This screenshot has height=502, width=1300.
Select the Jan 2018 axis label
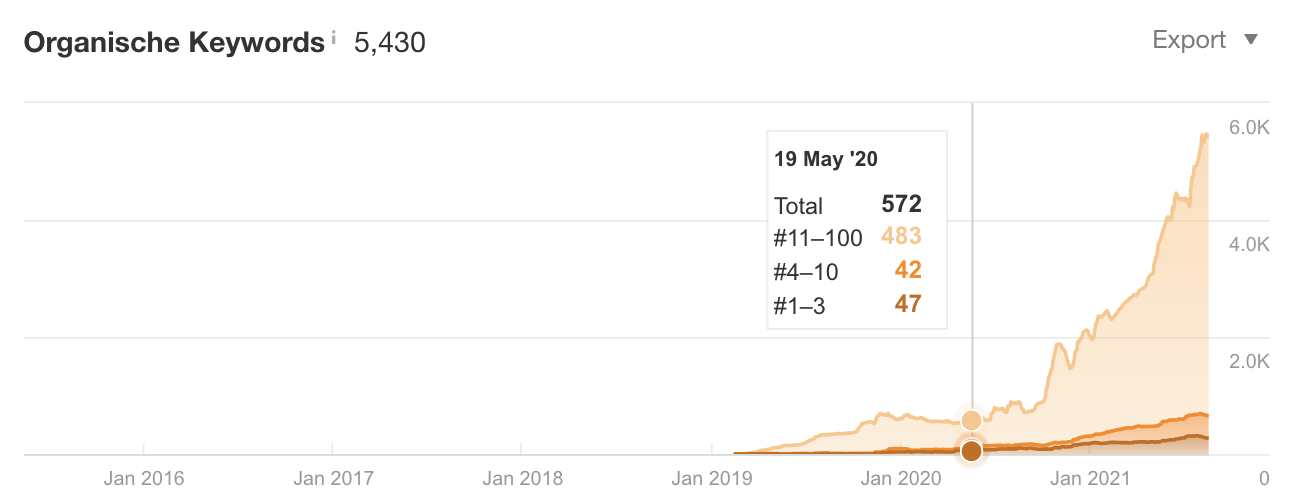(521, 479)
